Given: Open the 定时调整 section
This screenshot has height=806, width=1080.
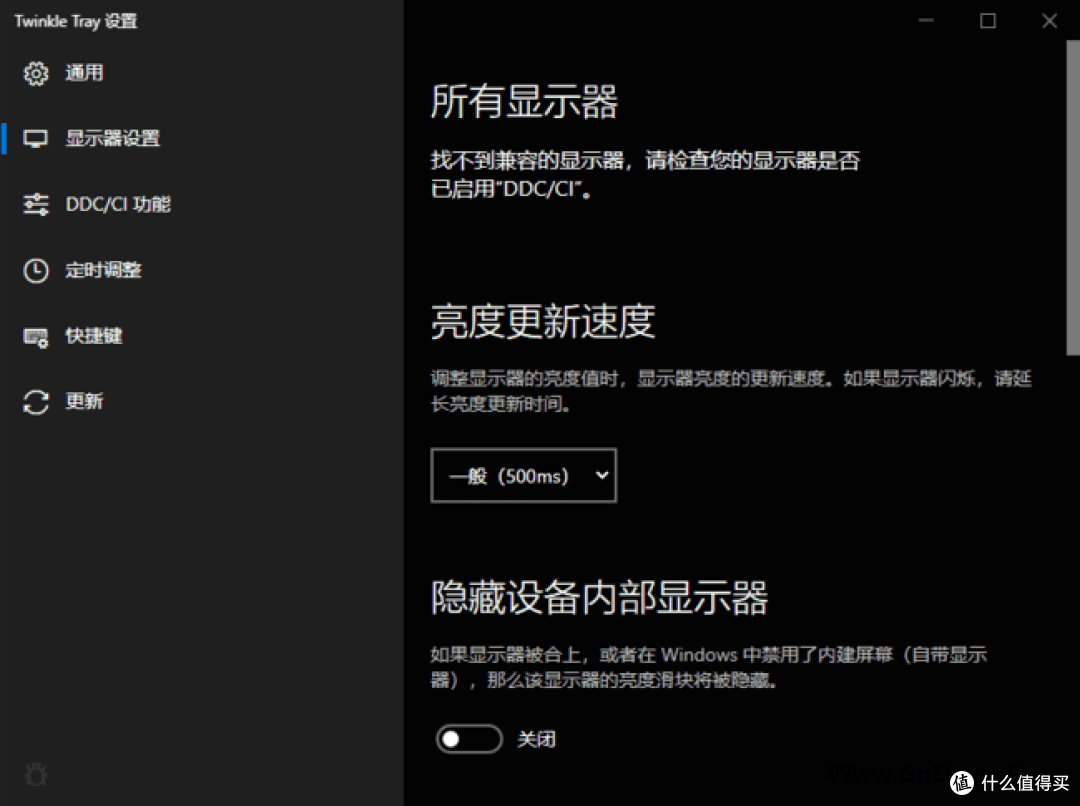Looking at the screenshot, I should [x=202, y=270].
